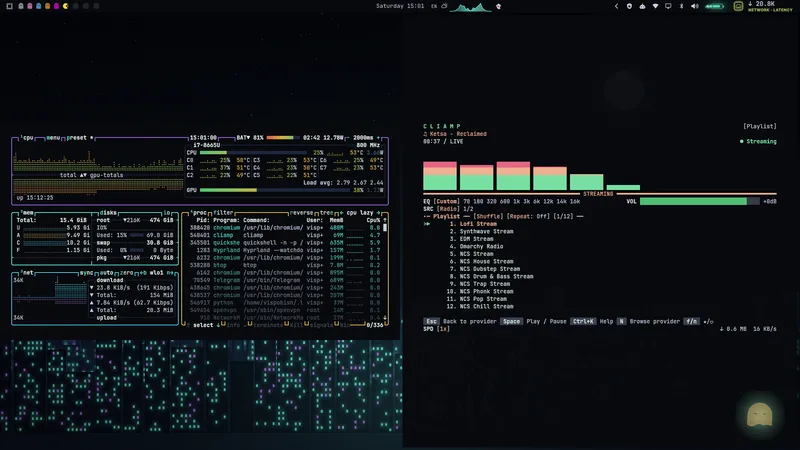Click the btop net box label
Viewport: 800px width, 450px height.
[x=27, y=272]
